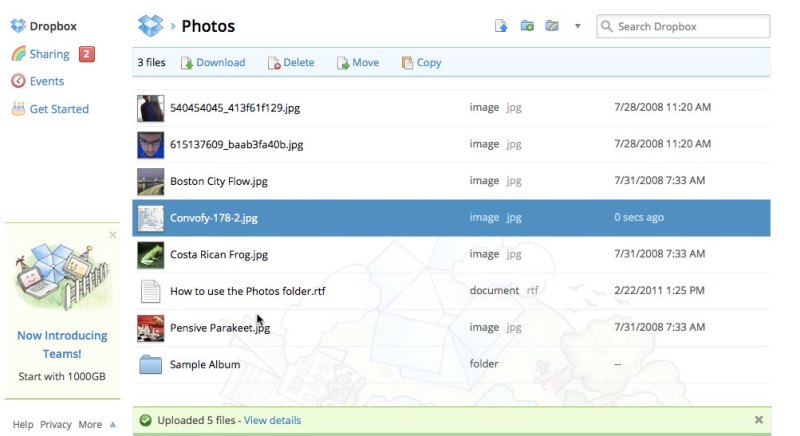Click in the Search Dropbox field
800x436 pixels.
692,26
